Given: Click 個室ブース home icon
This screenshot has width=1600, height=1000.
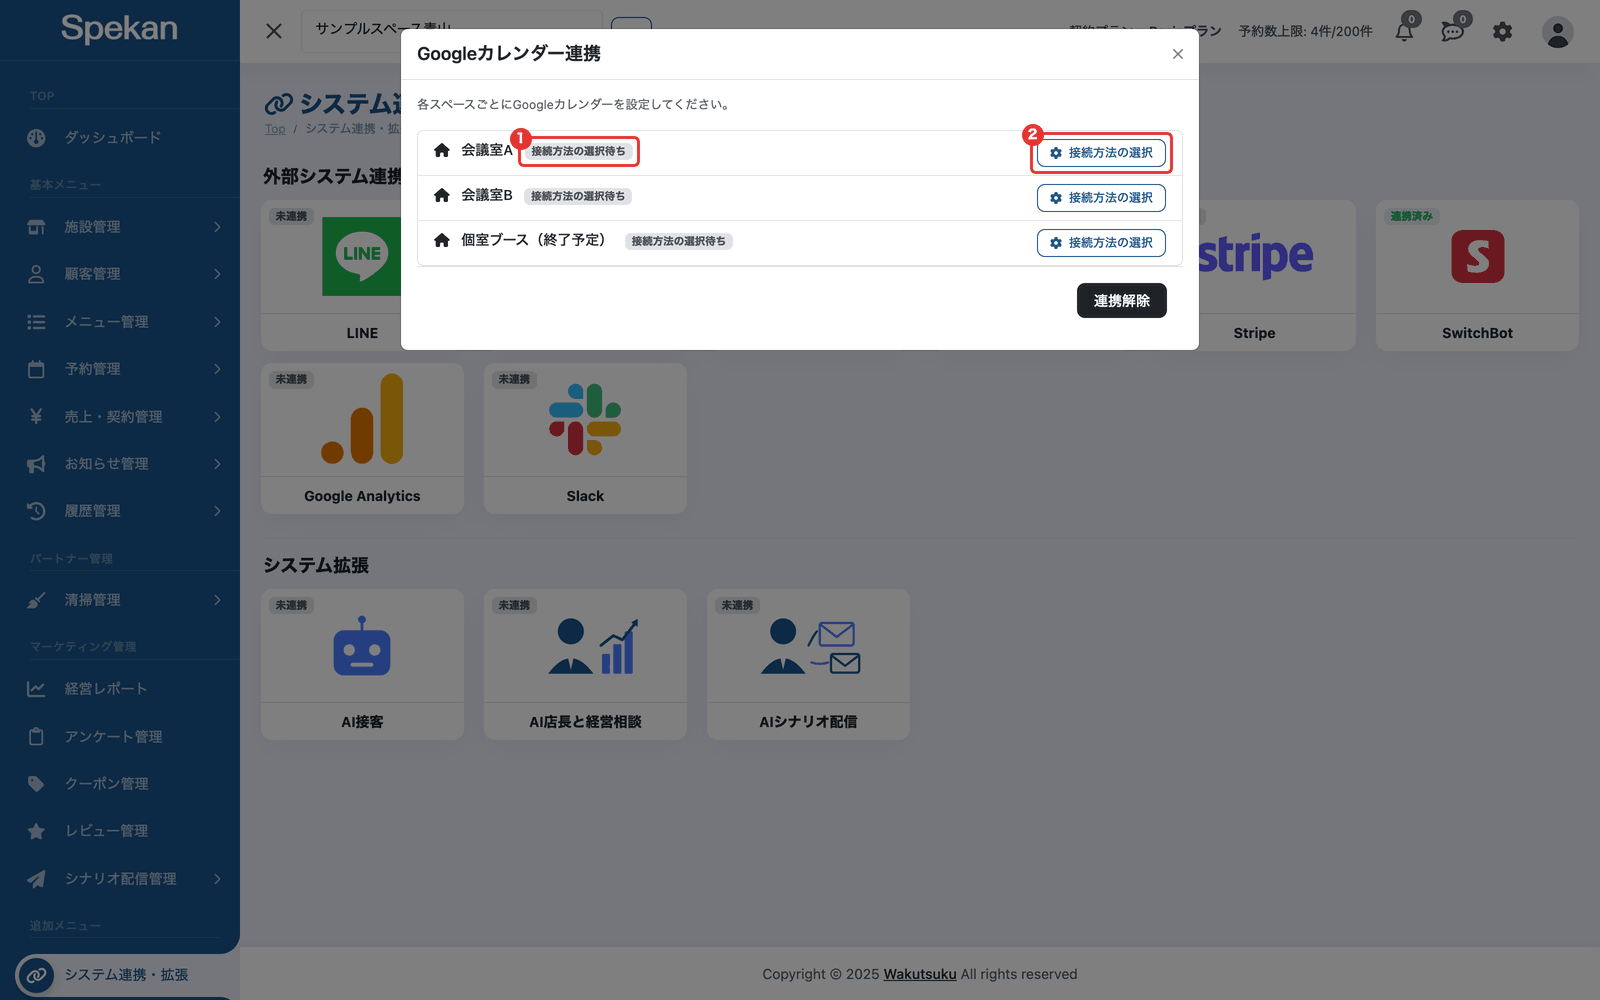Looking at the screenshot, I should coord(442,240).
